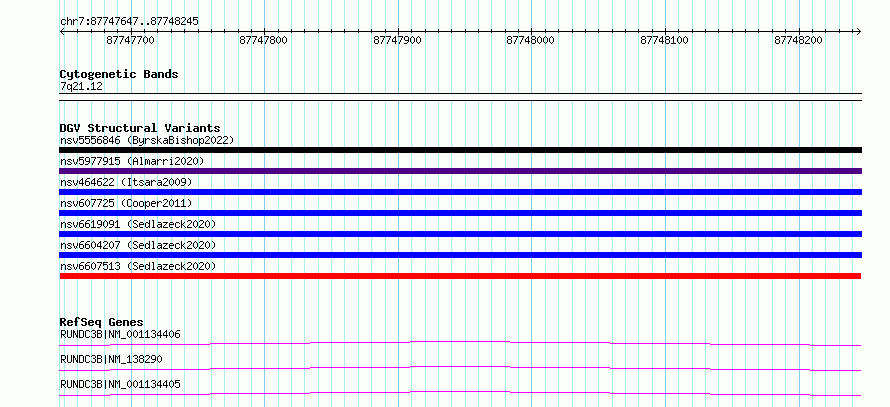
Task: Click the RUNDC3B|NM_001134405 gene label
Action: 120,384
